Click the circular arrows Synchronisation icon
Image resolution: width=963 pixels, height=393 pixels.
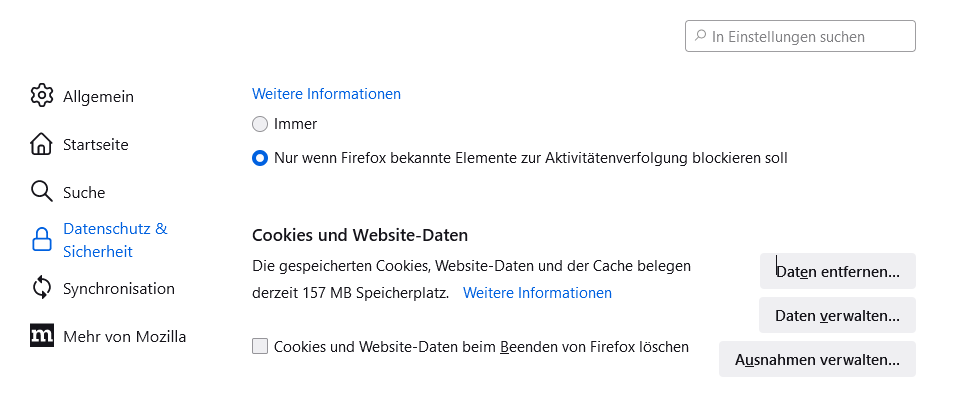click(41, 288)
